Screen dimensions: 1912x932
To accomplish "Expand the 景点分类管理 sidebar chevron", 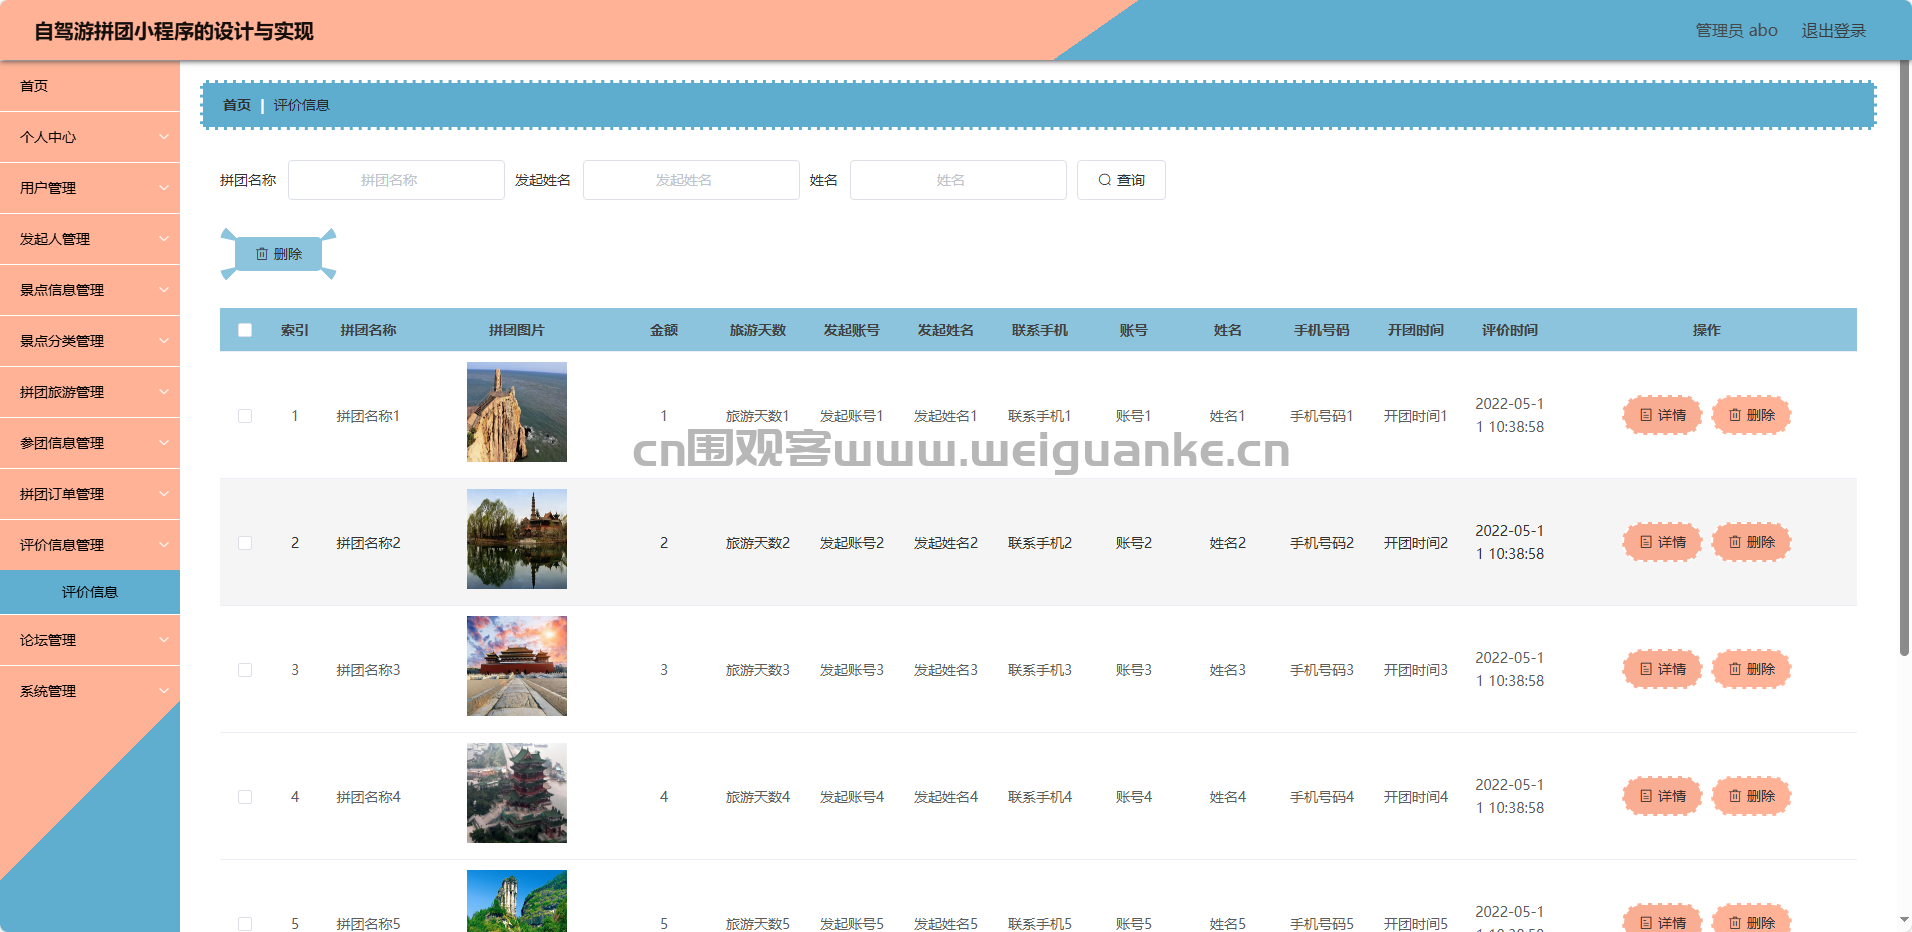I will 164,341.
